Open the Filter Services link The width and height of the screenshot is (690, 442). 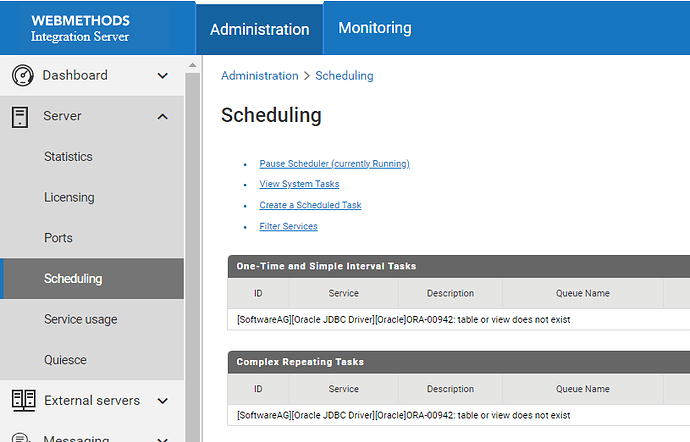pyautogui.click(x=288, y=226)
